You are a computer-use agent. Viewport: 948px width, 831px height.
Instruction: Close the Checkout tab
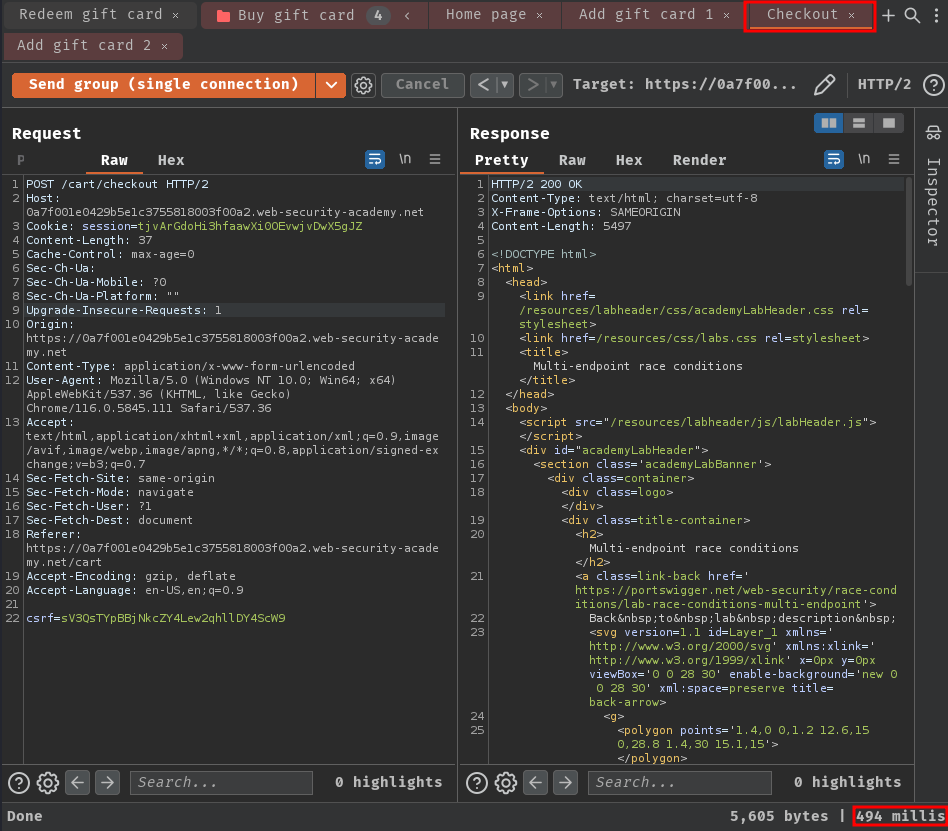(x=851, y=15)
